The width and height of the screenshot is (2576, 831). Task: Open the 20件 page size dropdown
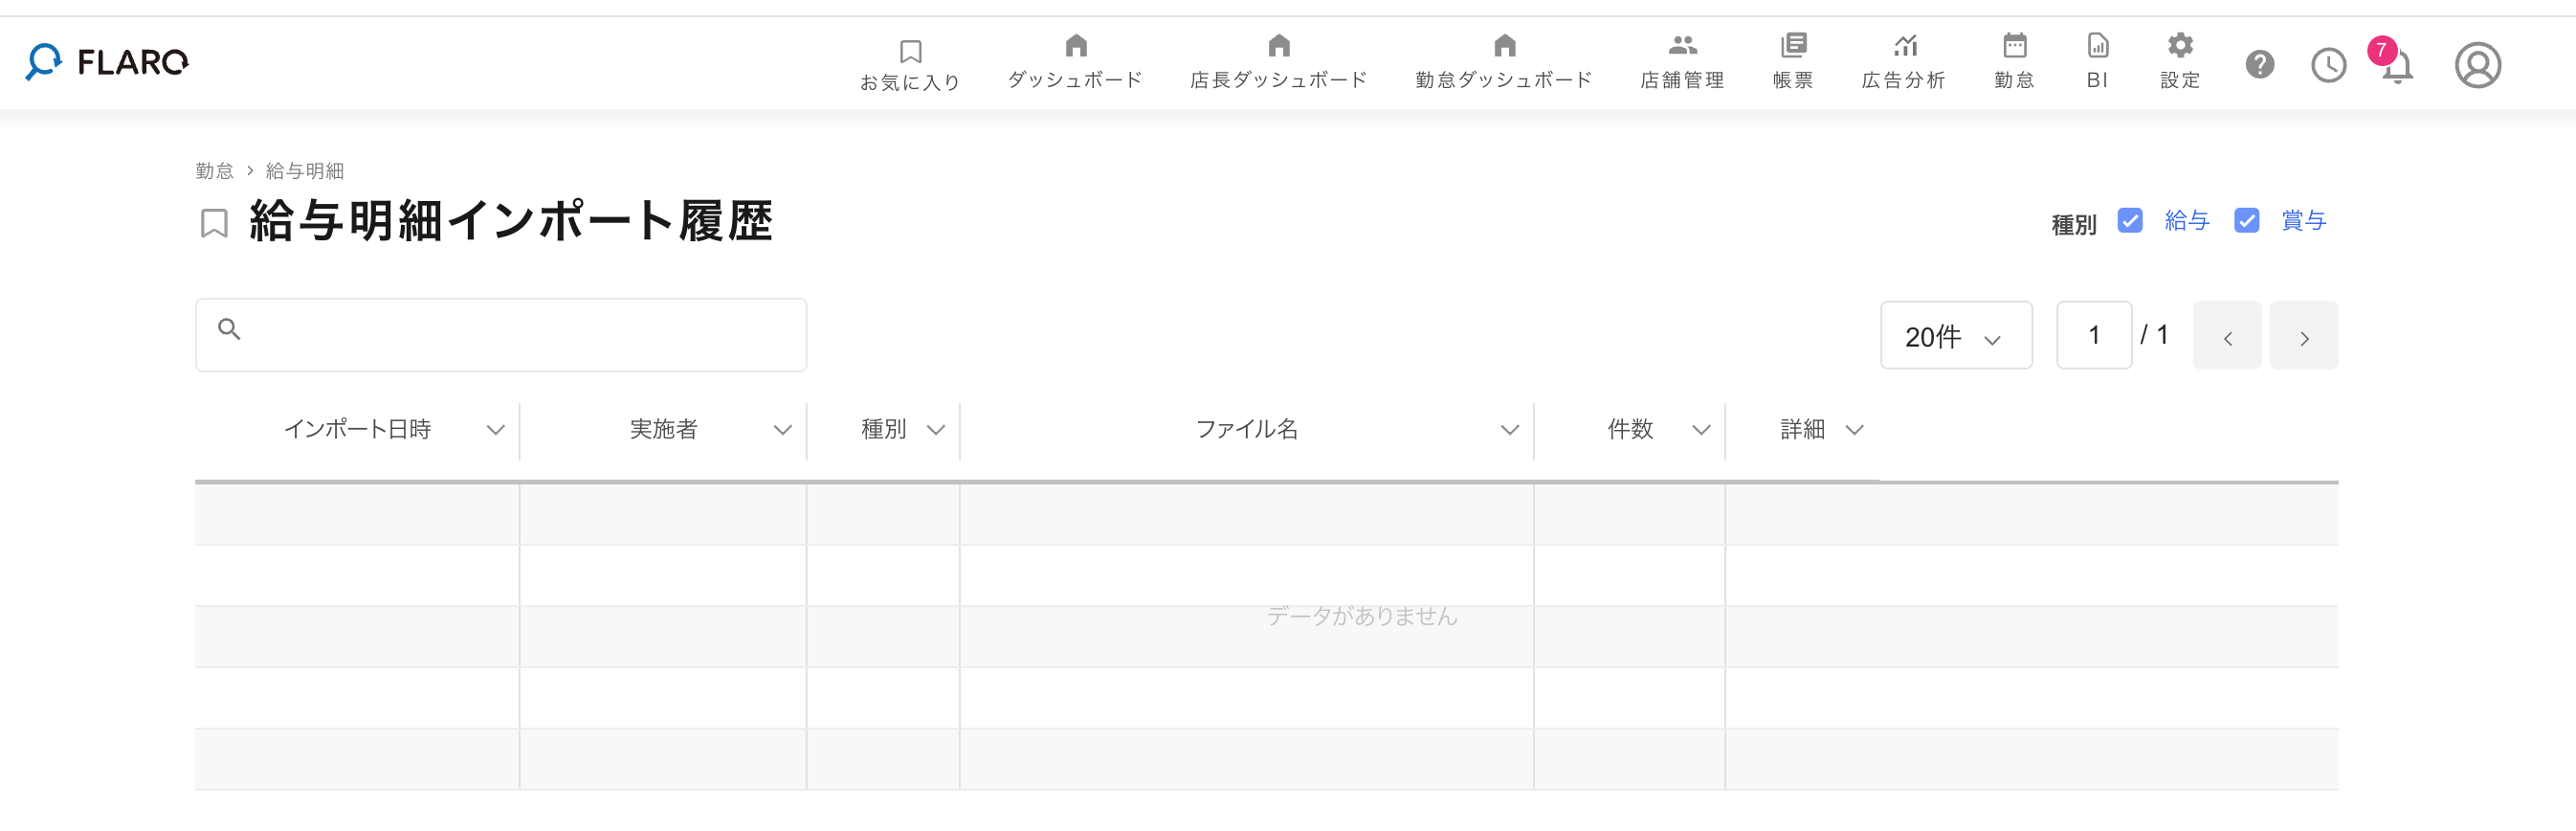point(1956,335)
